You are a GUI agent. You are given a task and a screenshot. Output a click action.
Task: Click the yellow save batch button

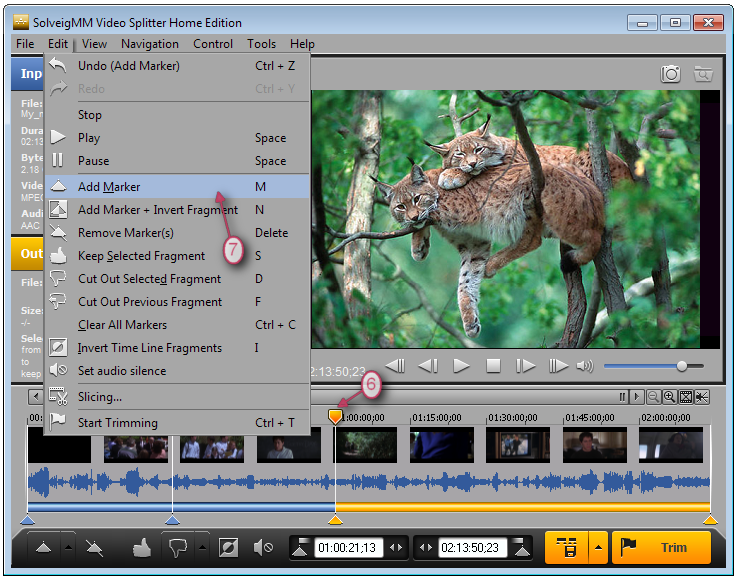click(566, 548)
